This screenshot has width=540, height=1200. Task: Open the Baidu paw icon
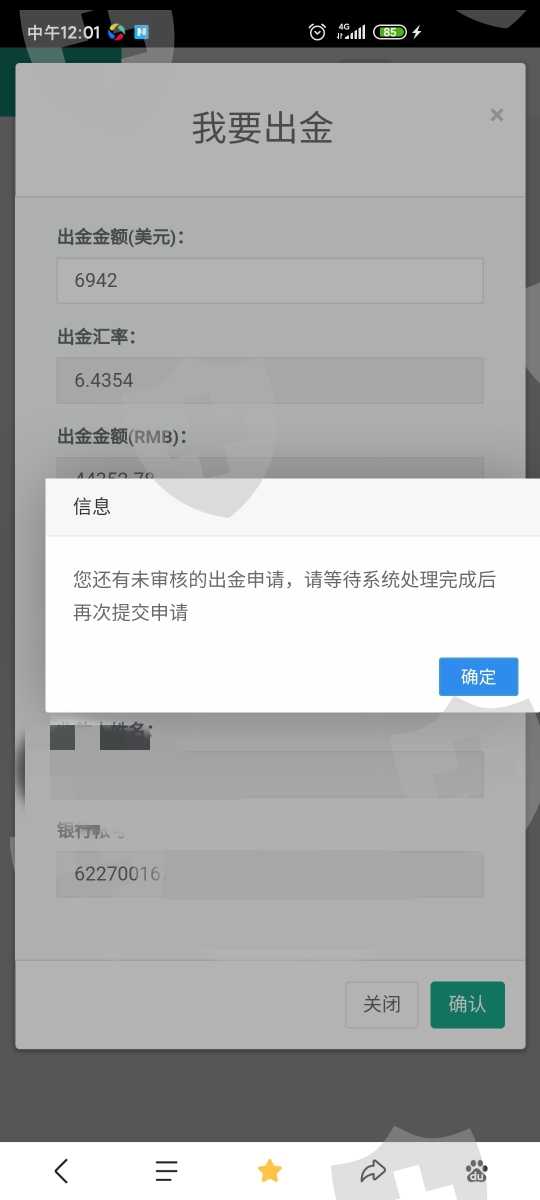point(477,1171)
